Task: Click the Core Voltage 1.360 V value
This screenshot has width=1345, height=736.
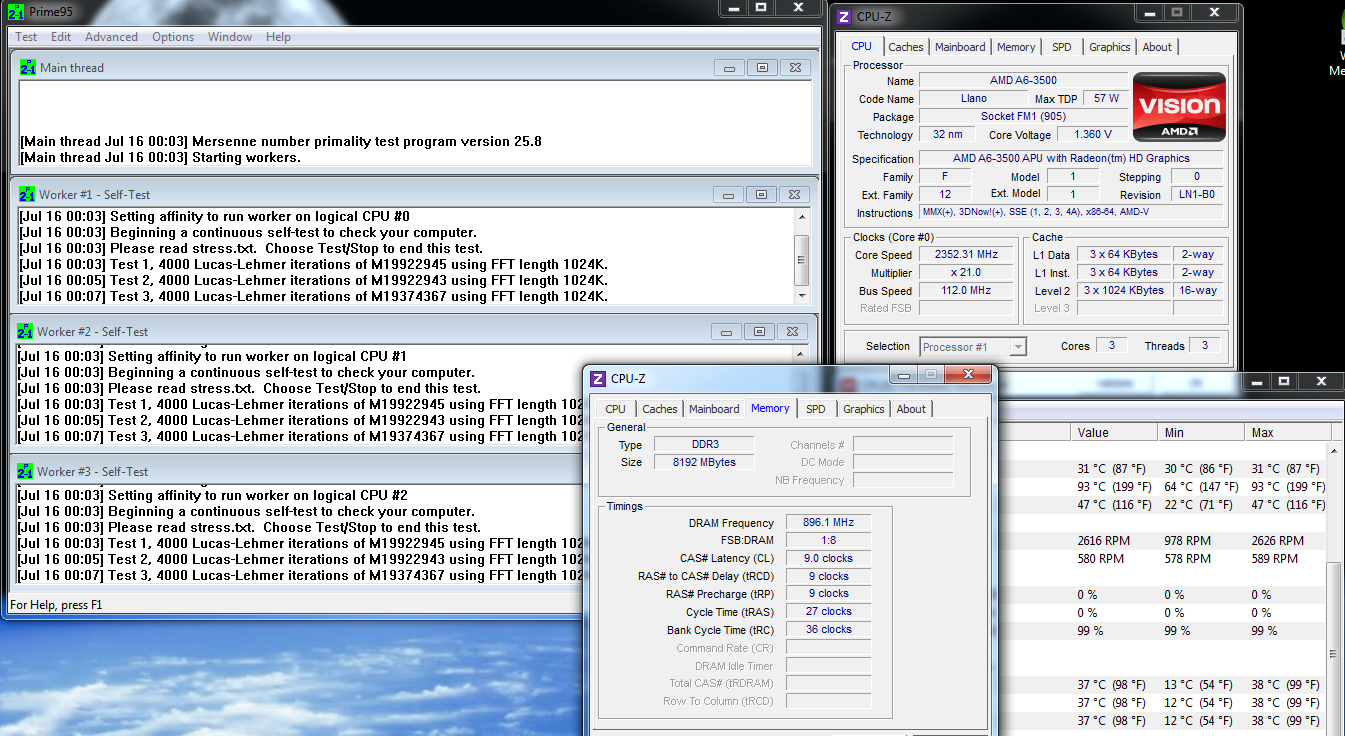Action: (x=1092, y=134)
